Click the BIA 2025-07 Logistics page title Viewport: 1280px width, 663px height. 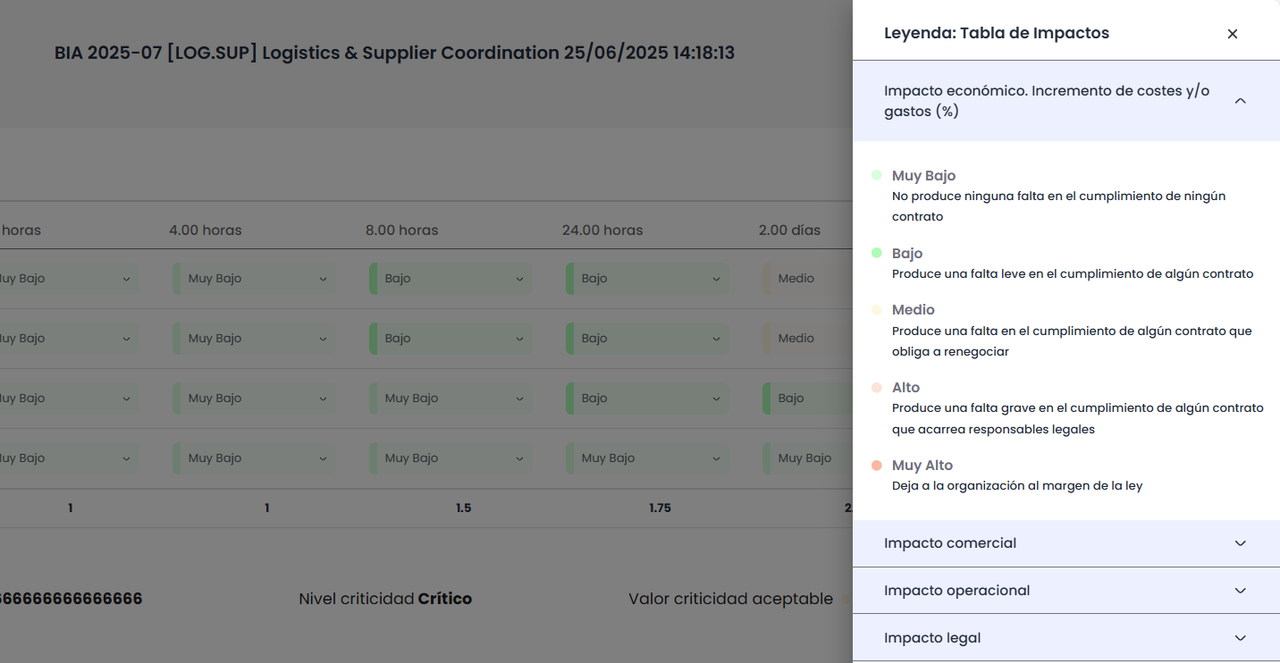[x=394, y=53]
